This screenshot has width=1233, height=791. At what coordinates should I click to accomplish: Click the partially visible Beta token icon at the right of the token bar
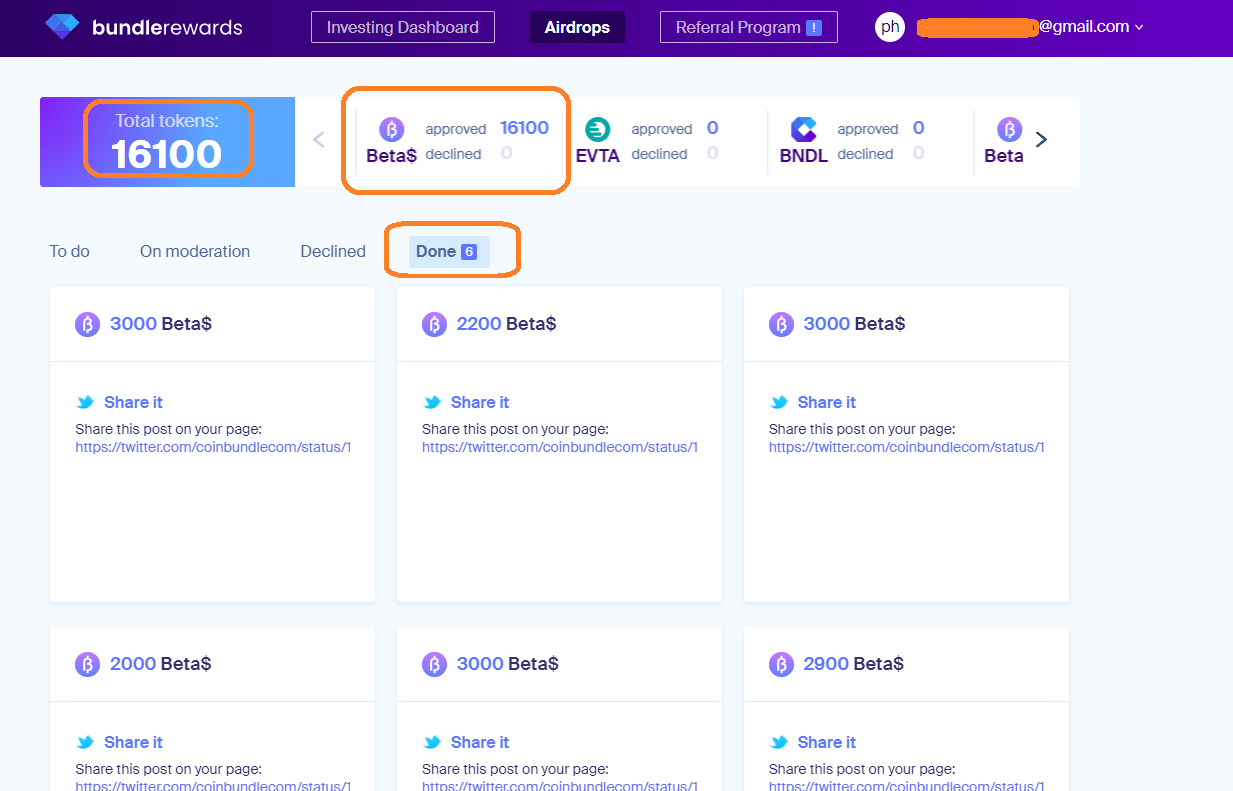[x=1010, y=129]
